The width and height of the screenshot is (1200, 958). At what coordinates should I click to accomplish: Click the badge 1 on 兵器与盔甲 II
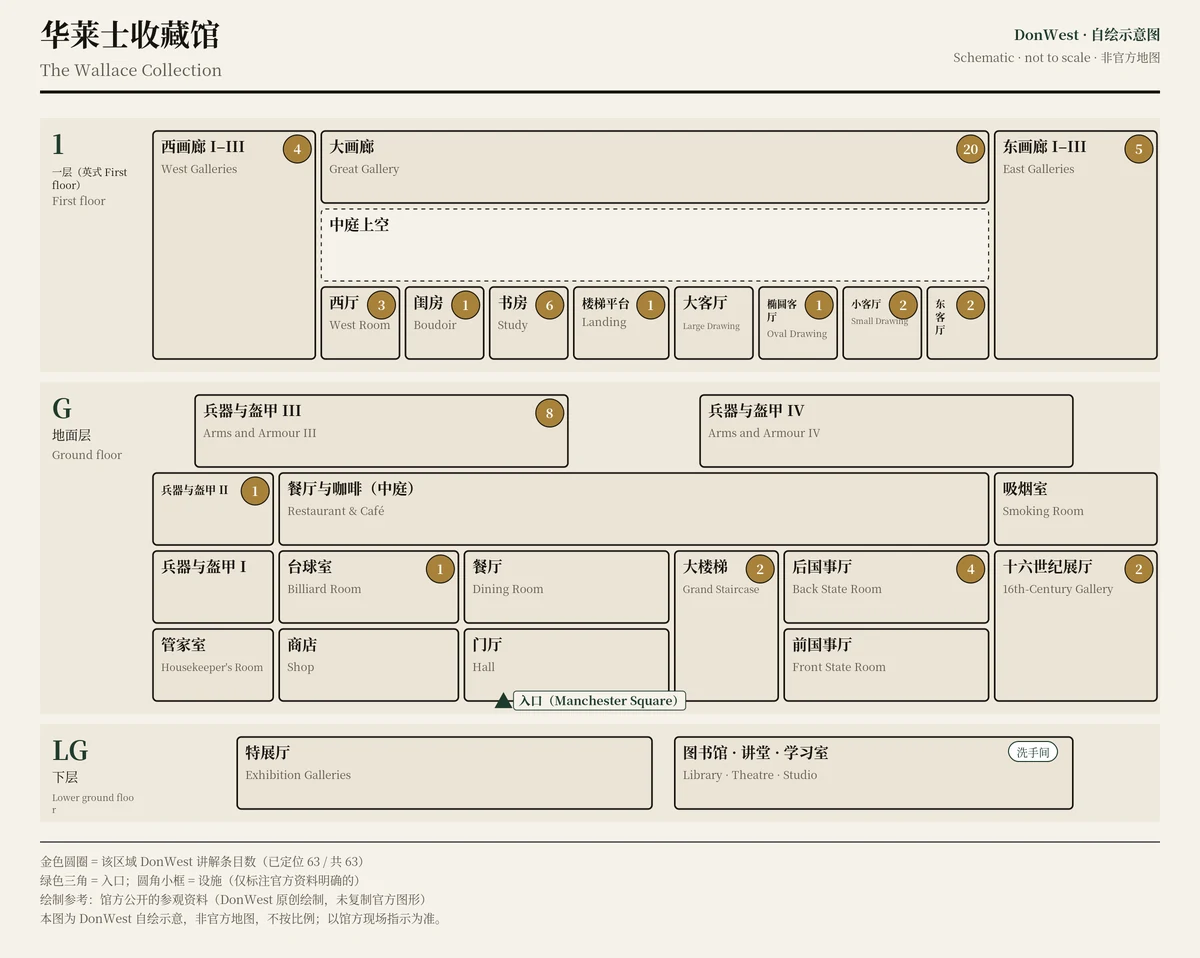[x=255, y=491]
